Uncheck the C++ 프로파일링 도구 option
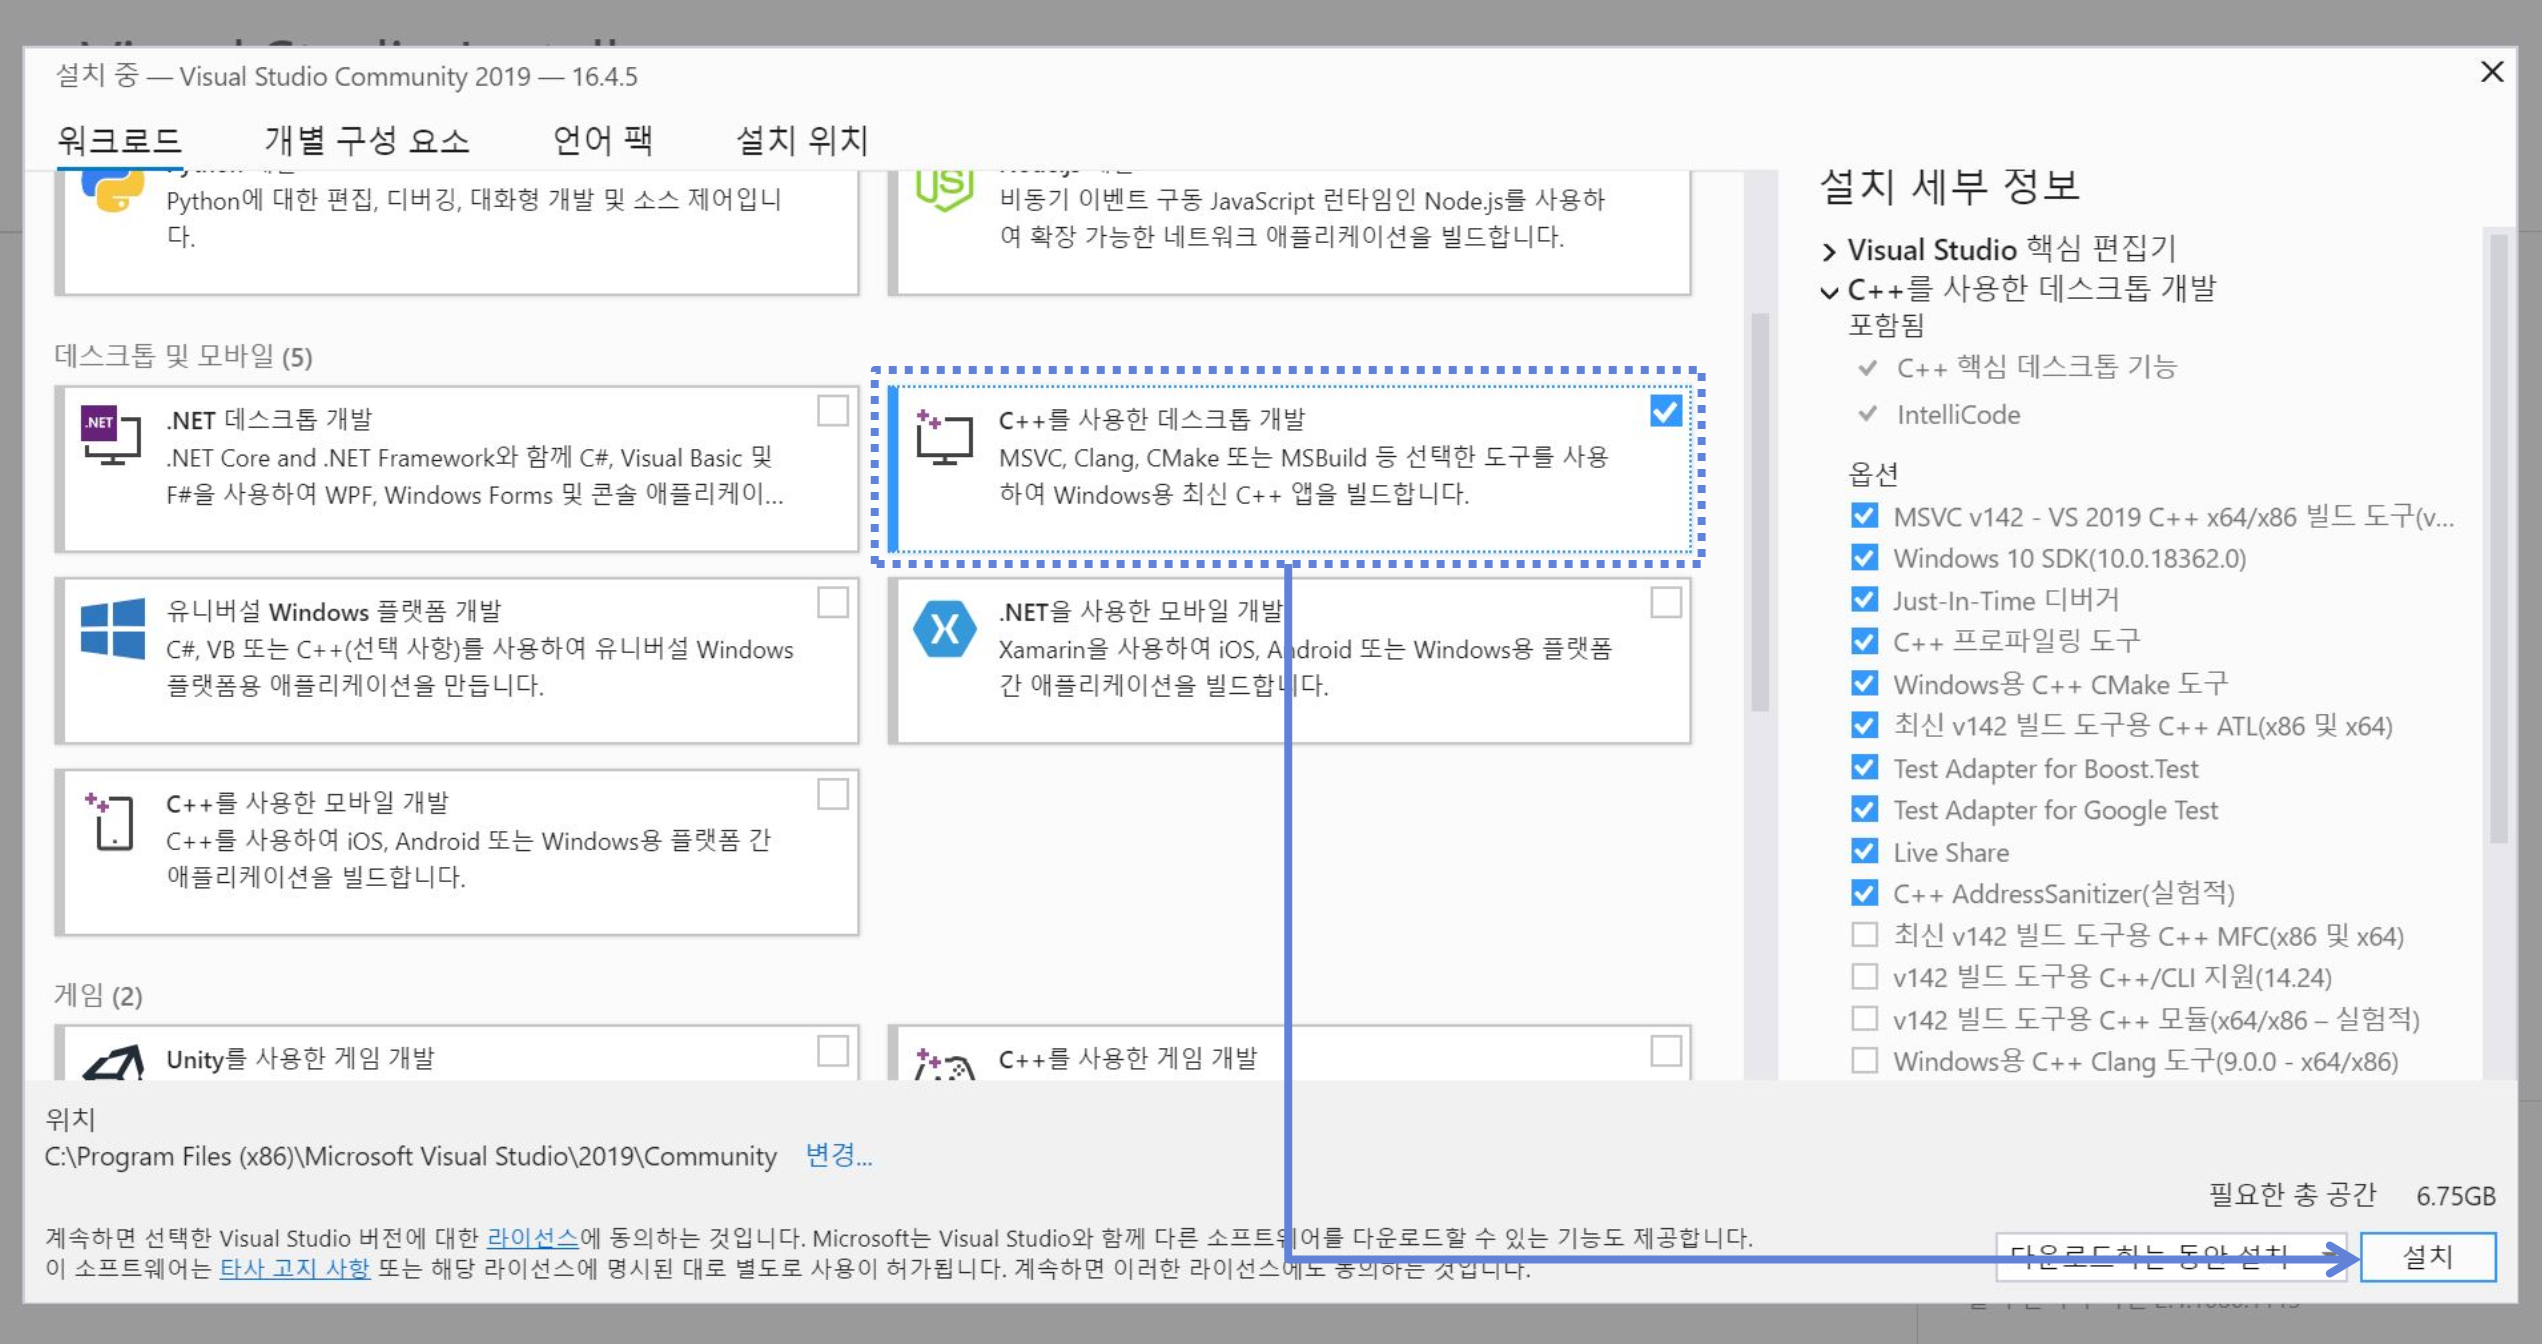This screenshot has width=2542, height=1344. pyautogui.click(x=1864, y=641)
